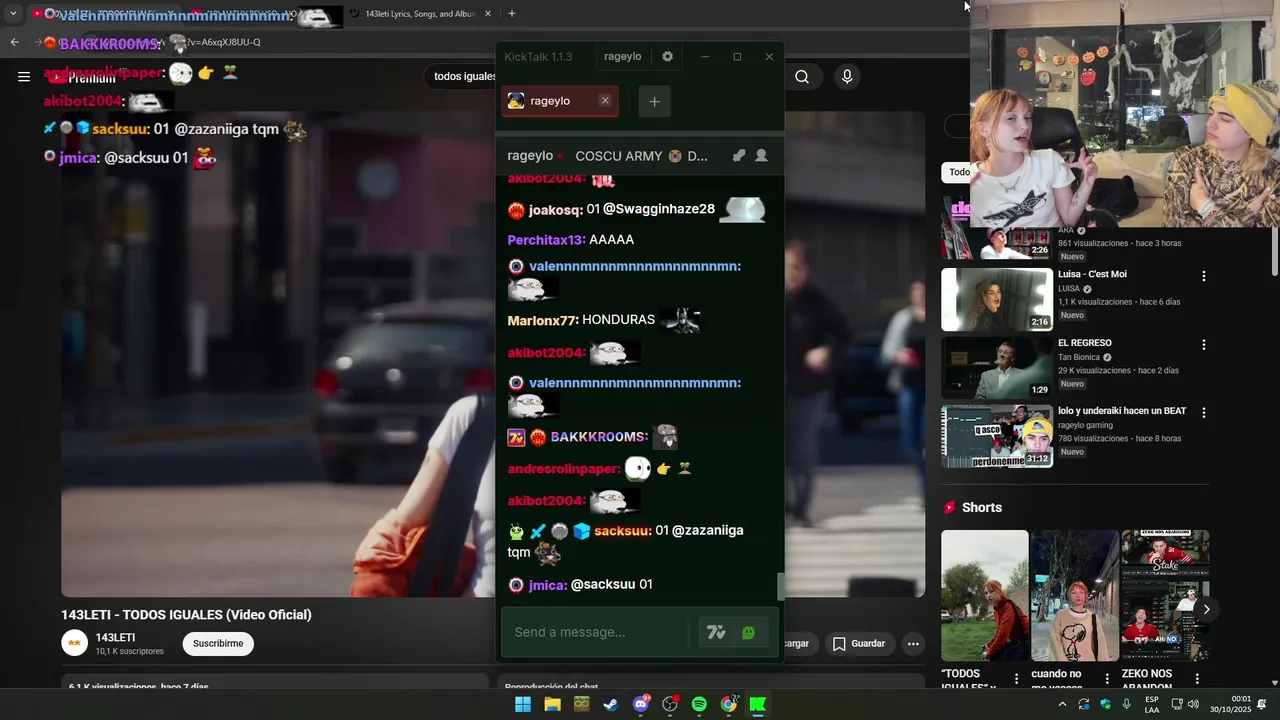This screenshot has width=1280, height=720.
Task: Open lolo y underaiki BEAT thumbnail
Action: pyautogui.click(x=997, y=436)
